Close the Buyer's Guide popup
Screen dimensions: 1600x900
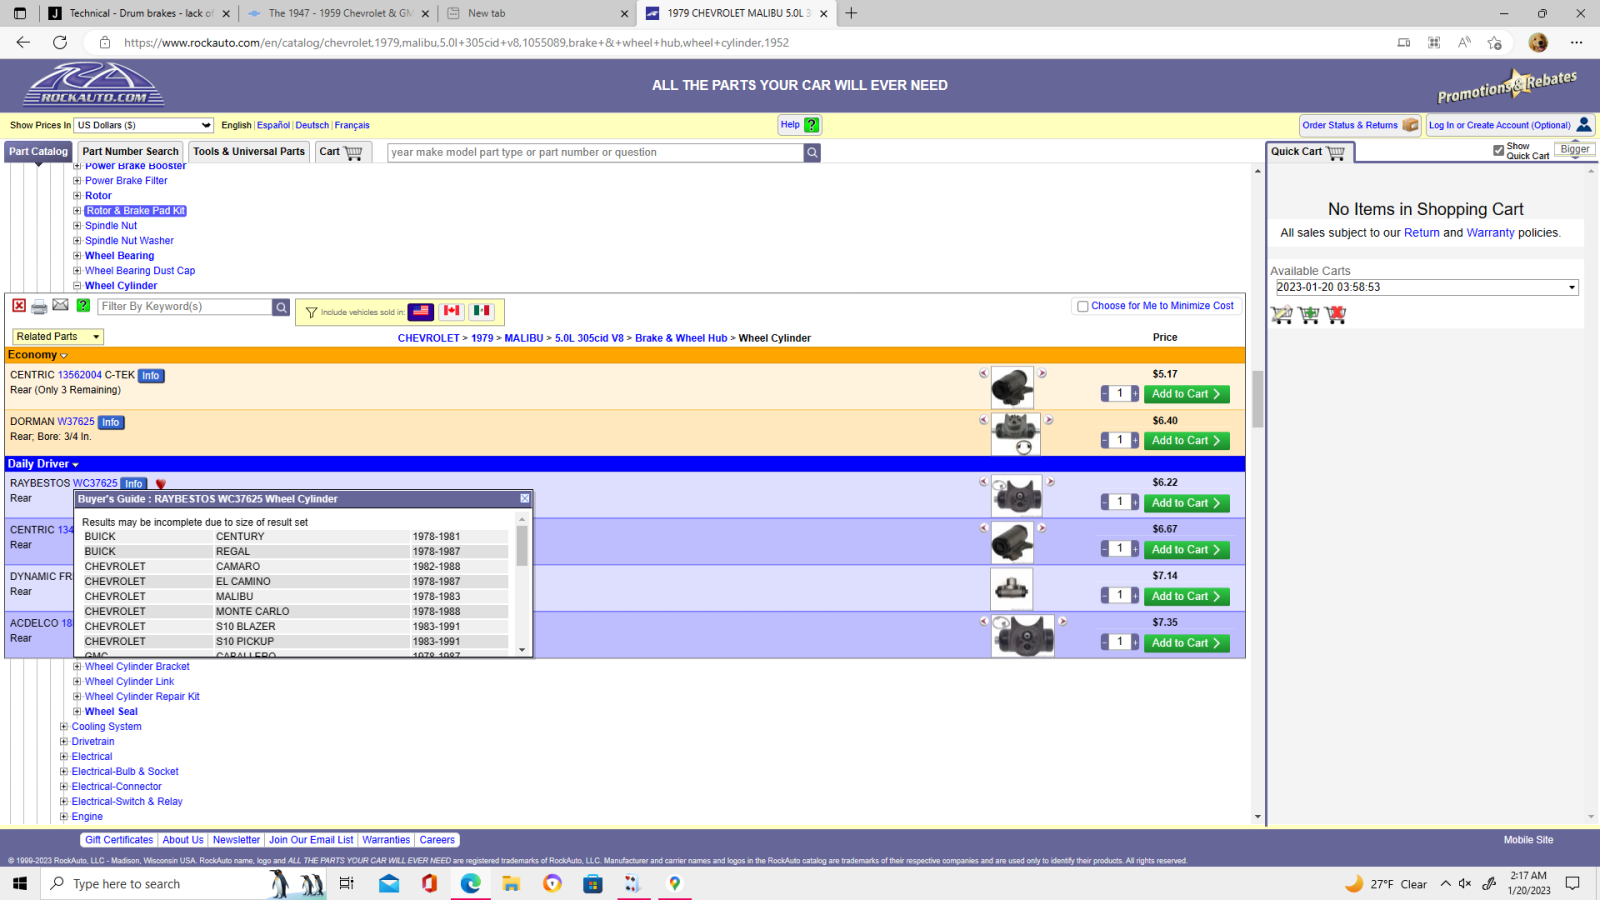(x=524, y=498)
